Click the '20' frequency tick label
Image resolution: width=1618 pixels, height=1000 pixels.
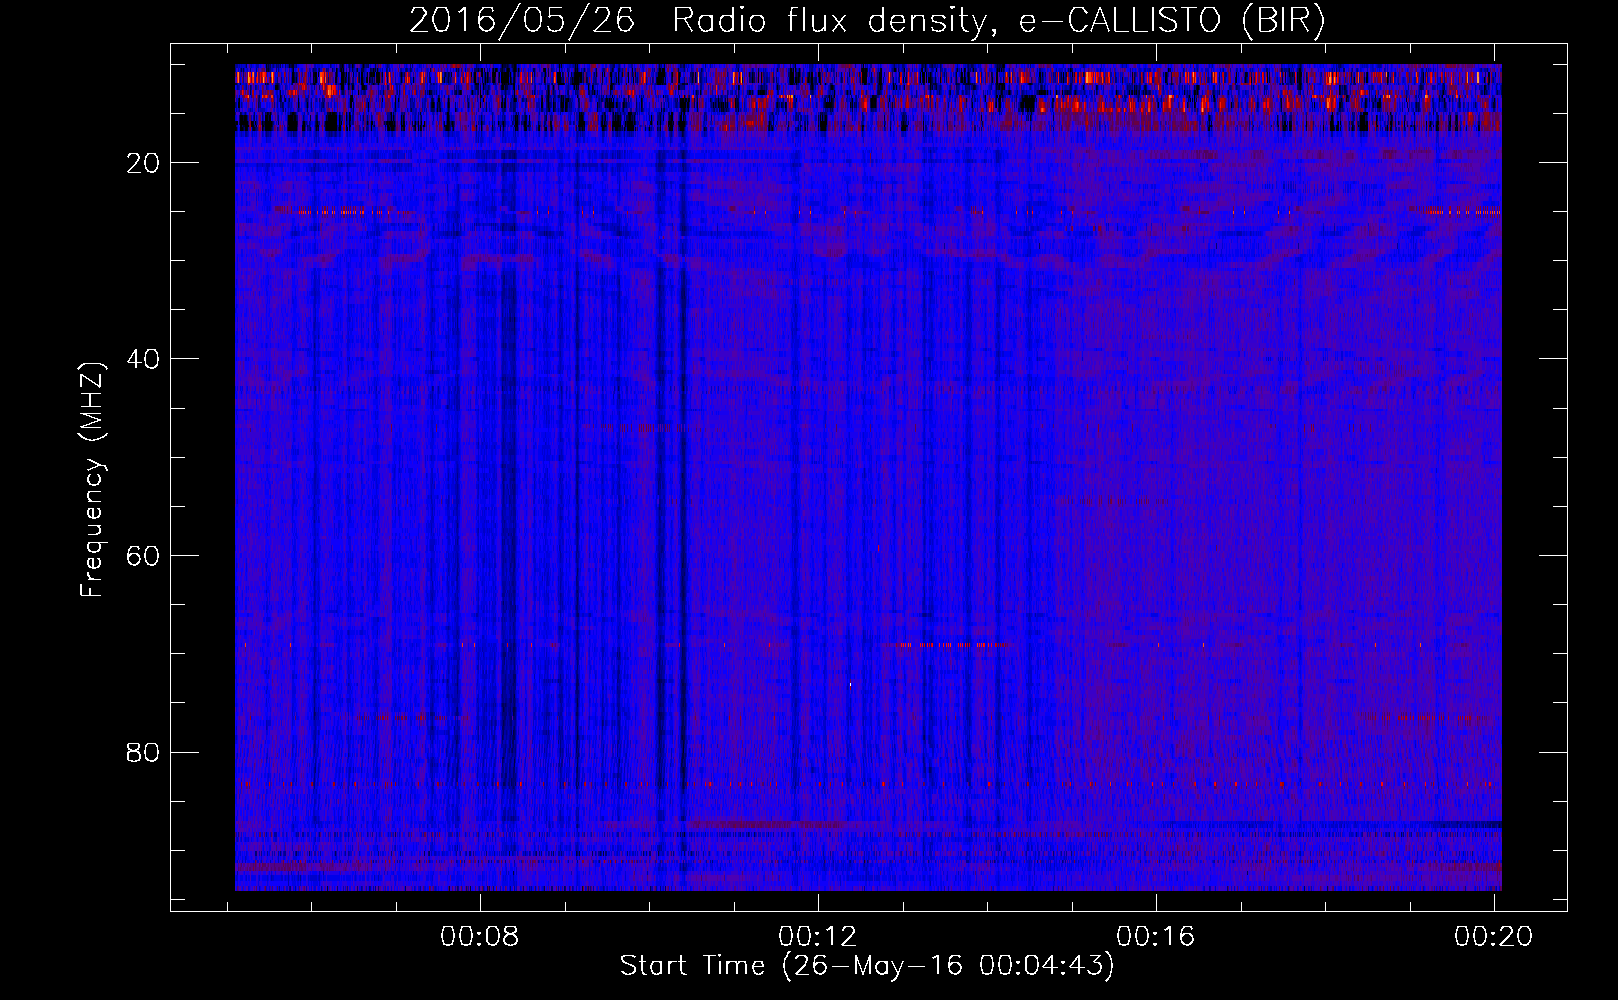[x=144, y=163]
